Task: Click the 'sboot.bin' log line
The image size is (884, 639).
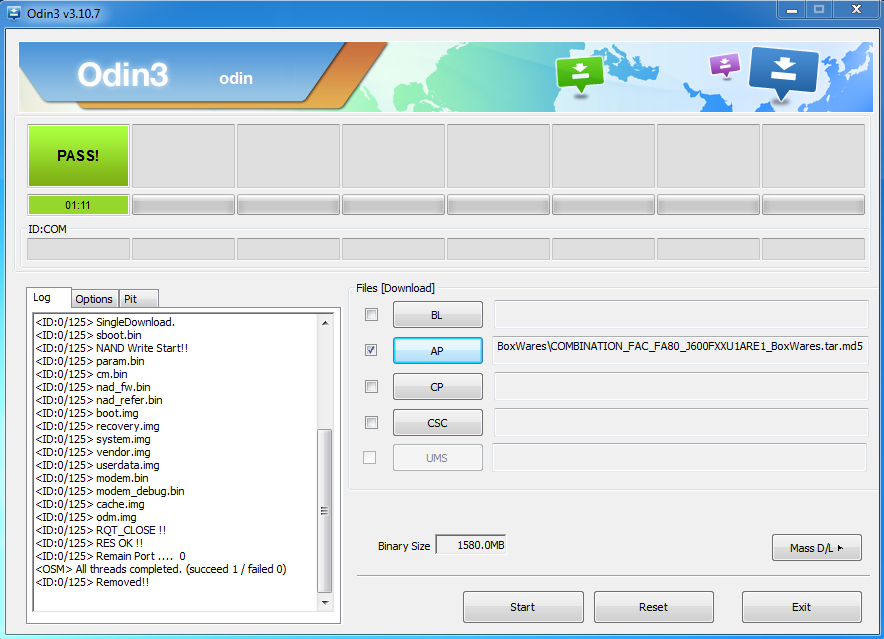Action: (89, 335)
